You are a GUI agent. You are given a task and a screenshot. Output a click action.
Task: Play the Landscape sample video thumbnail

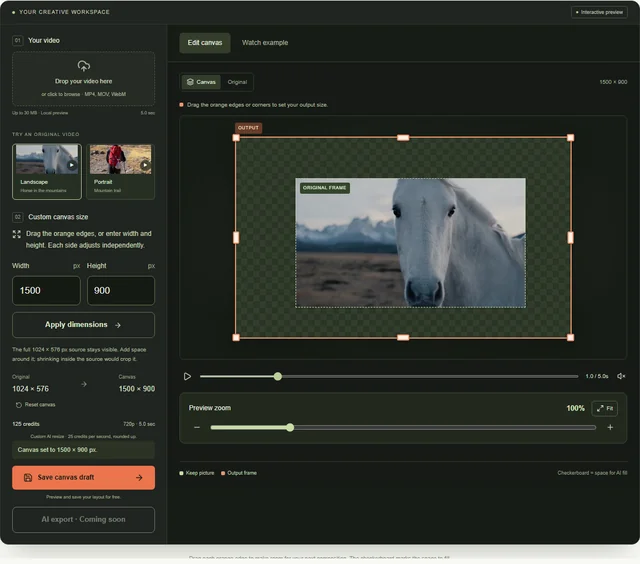pos(72,165)
